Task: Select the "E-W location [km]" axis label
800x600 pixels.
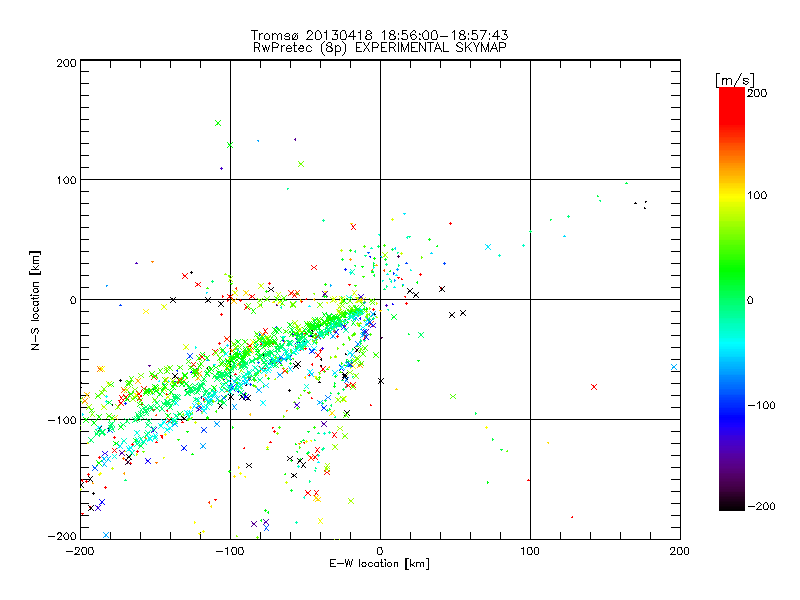Action: tap(379, 563)
